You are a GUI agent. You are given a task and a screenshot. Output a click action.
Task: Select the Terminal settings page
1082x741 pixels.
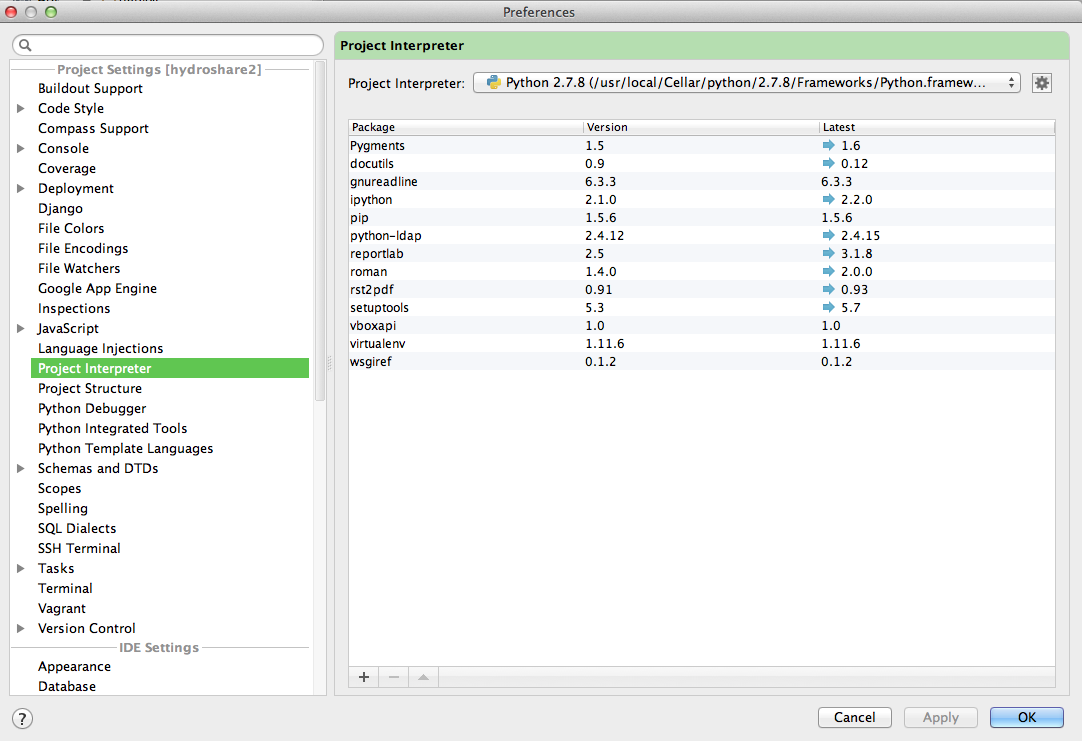(65, 589)
